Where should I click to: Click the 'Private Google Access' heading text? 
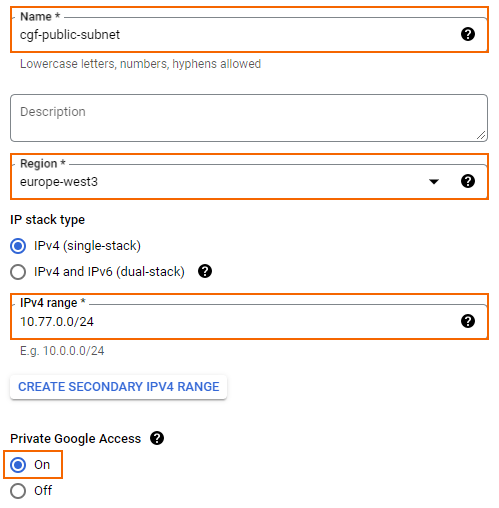(76, 438)
